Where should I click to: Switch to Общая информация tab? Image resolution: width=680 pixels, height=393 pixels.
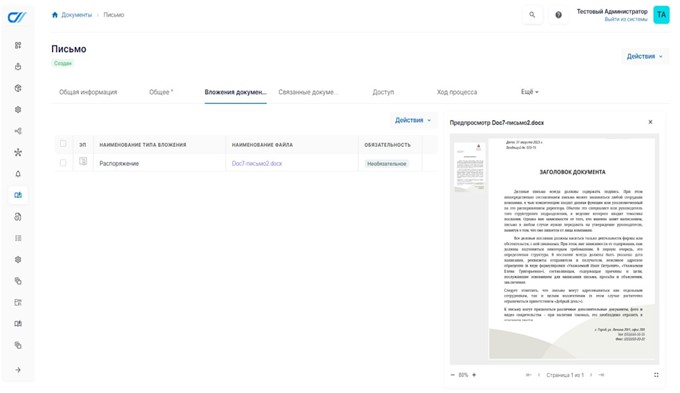pyautogui.click(x=88, y=92)
